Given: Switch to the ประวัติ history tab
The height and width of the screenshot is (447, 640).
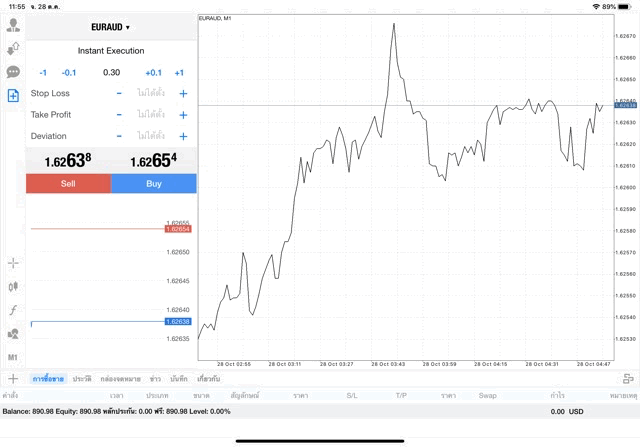Looking at the screenshot, I should 81,379.
